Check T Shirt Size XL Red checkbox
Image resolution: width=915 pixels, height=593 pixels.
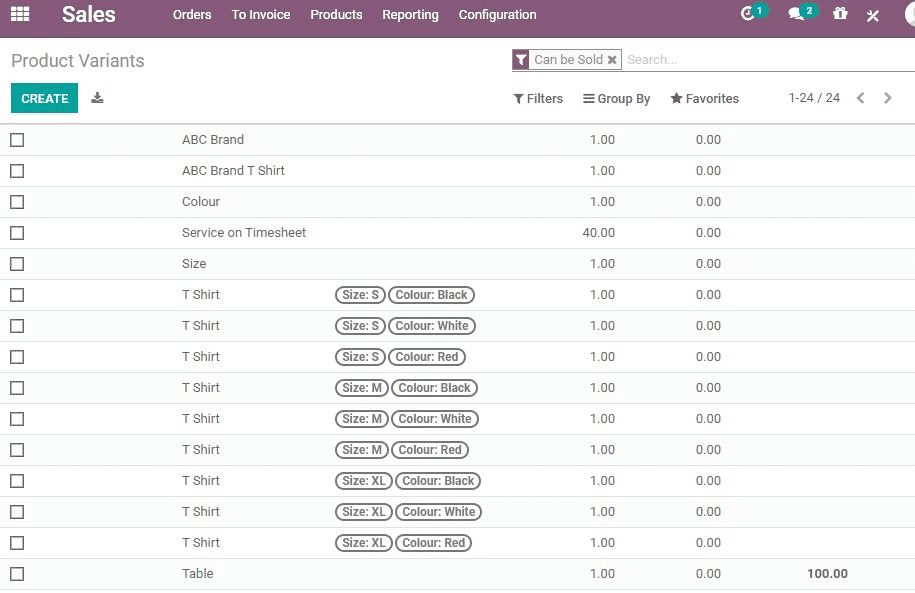pyautogui.click(x=17, y=543)
